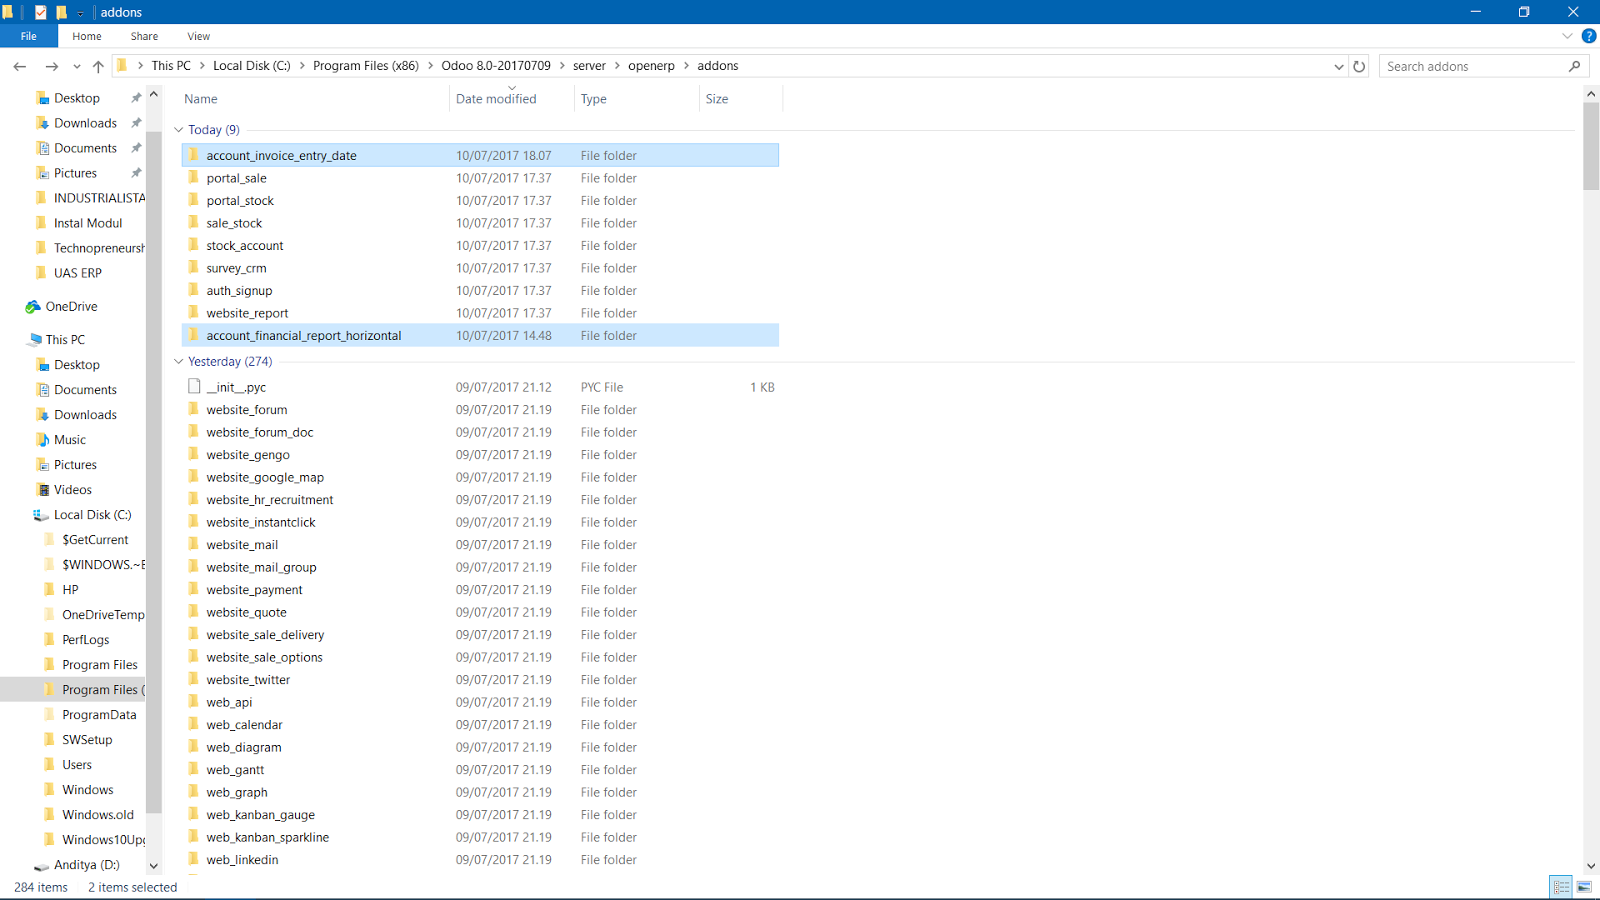Click the New folder quick access icon
This screenshot has width=1600, height=900.
point(61,12)
